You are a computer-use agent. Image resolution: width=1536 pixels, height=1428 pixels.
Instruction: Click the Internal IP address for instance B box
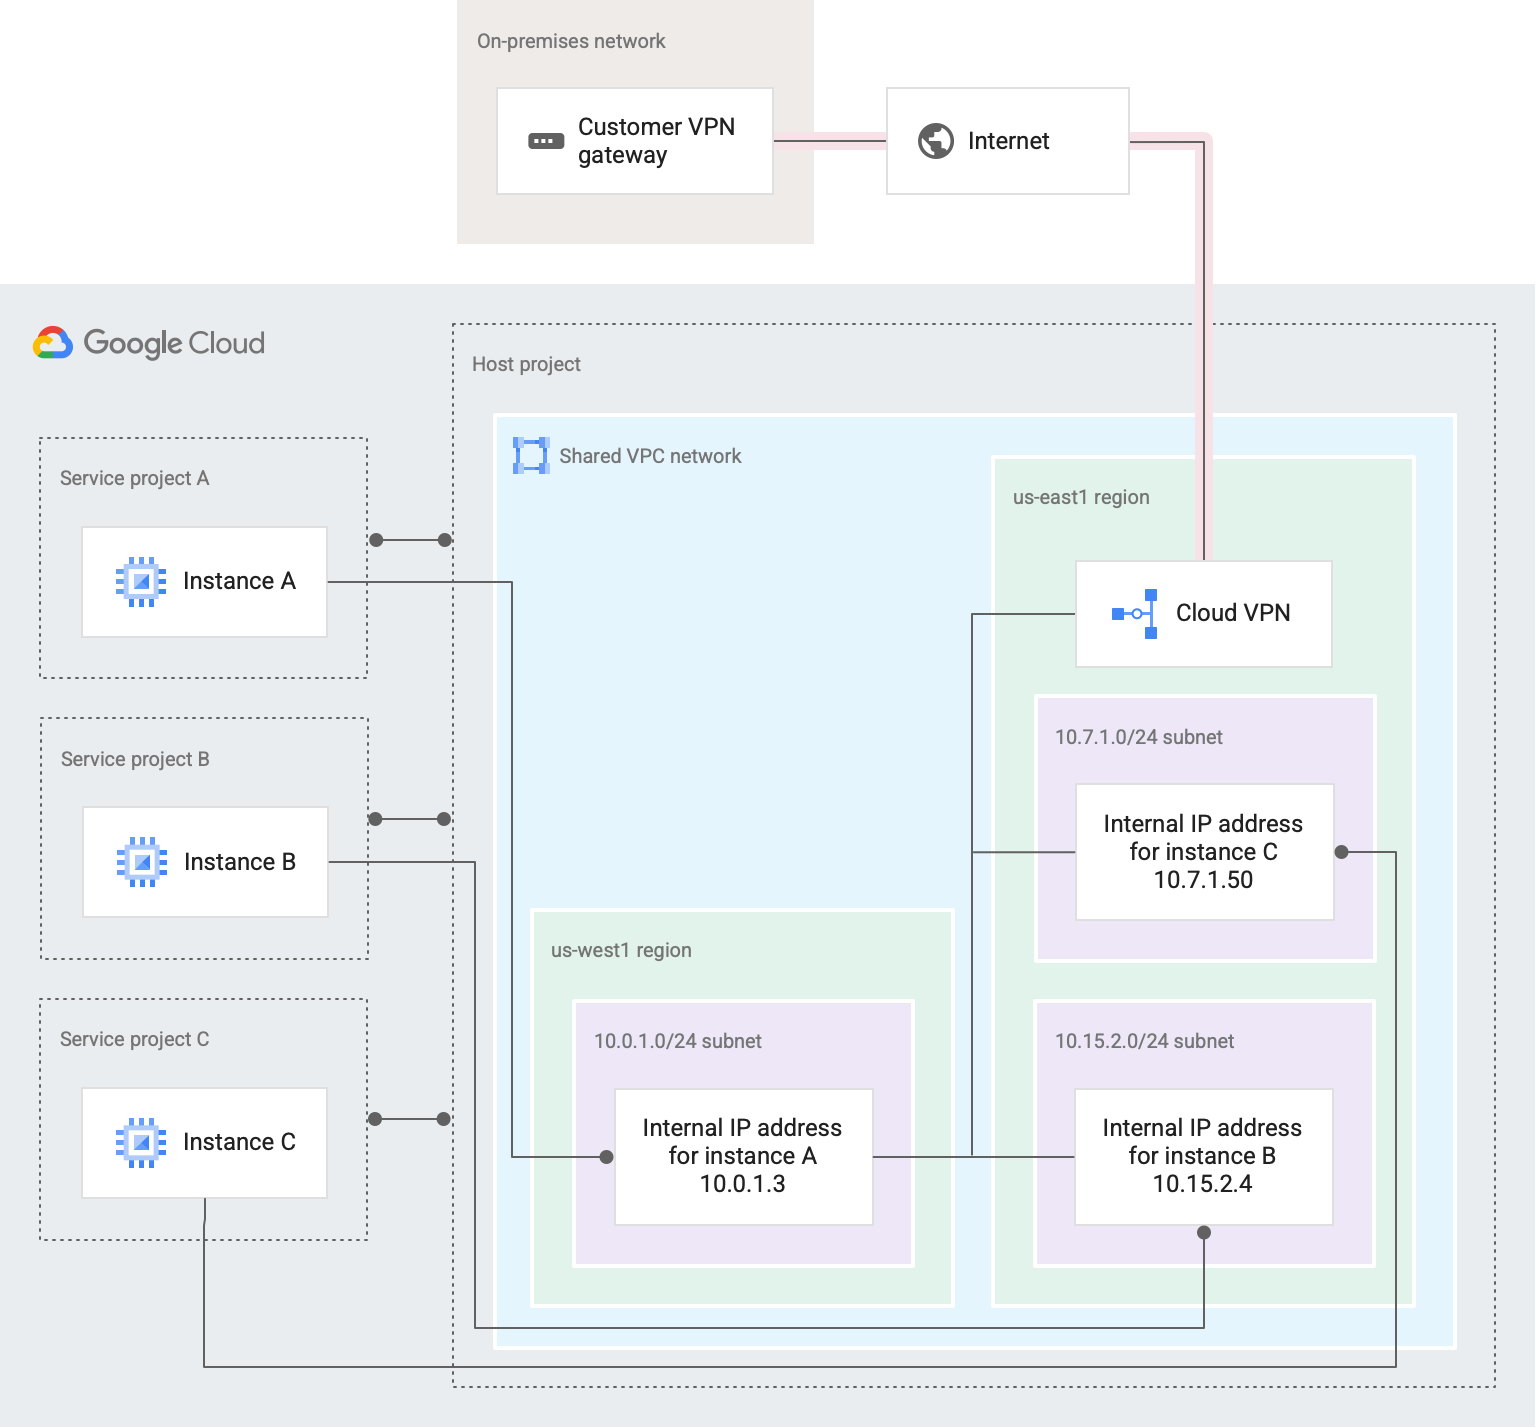(x=1202, y=1156)
